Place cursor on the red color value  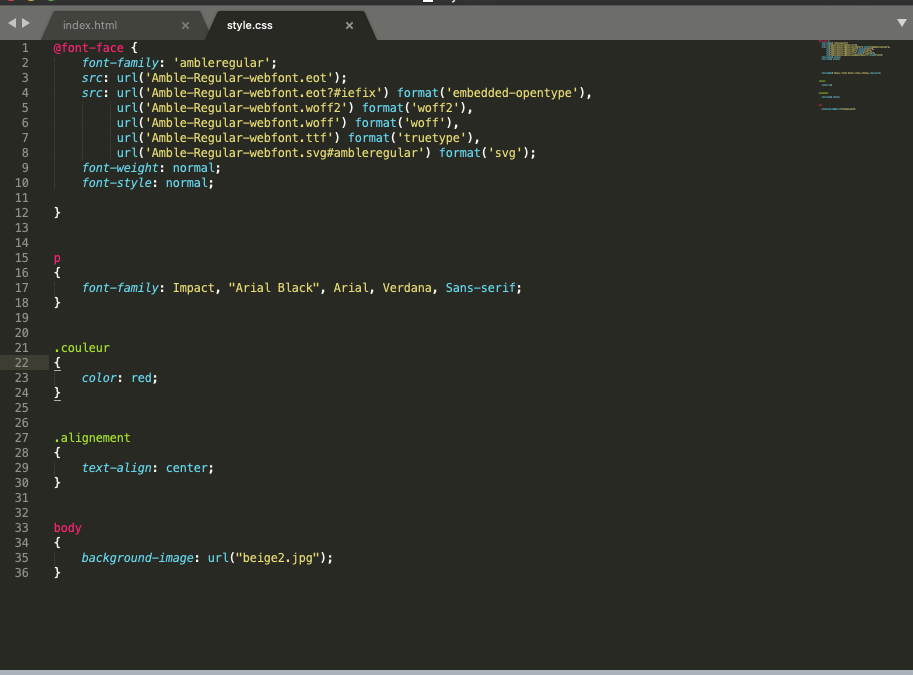point(143,378)
